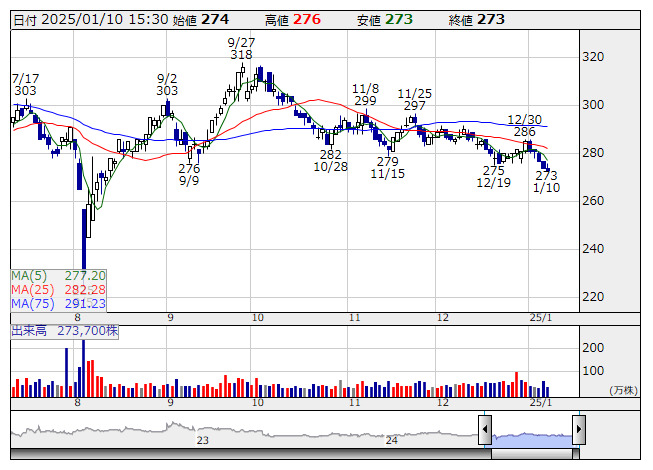The image size is (653, 470).
Task: Click the 11/8 299 high label
Action: point(365,95)
